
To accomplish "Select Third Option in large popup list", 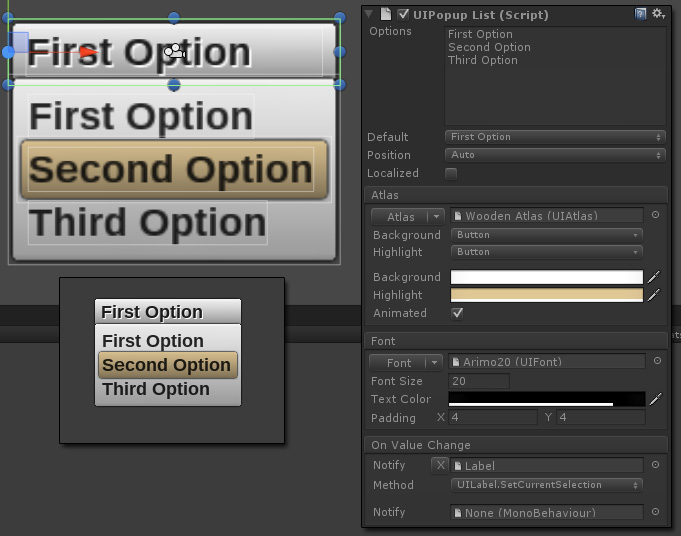I will 148,222.
